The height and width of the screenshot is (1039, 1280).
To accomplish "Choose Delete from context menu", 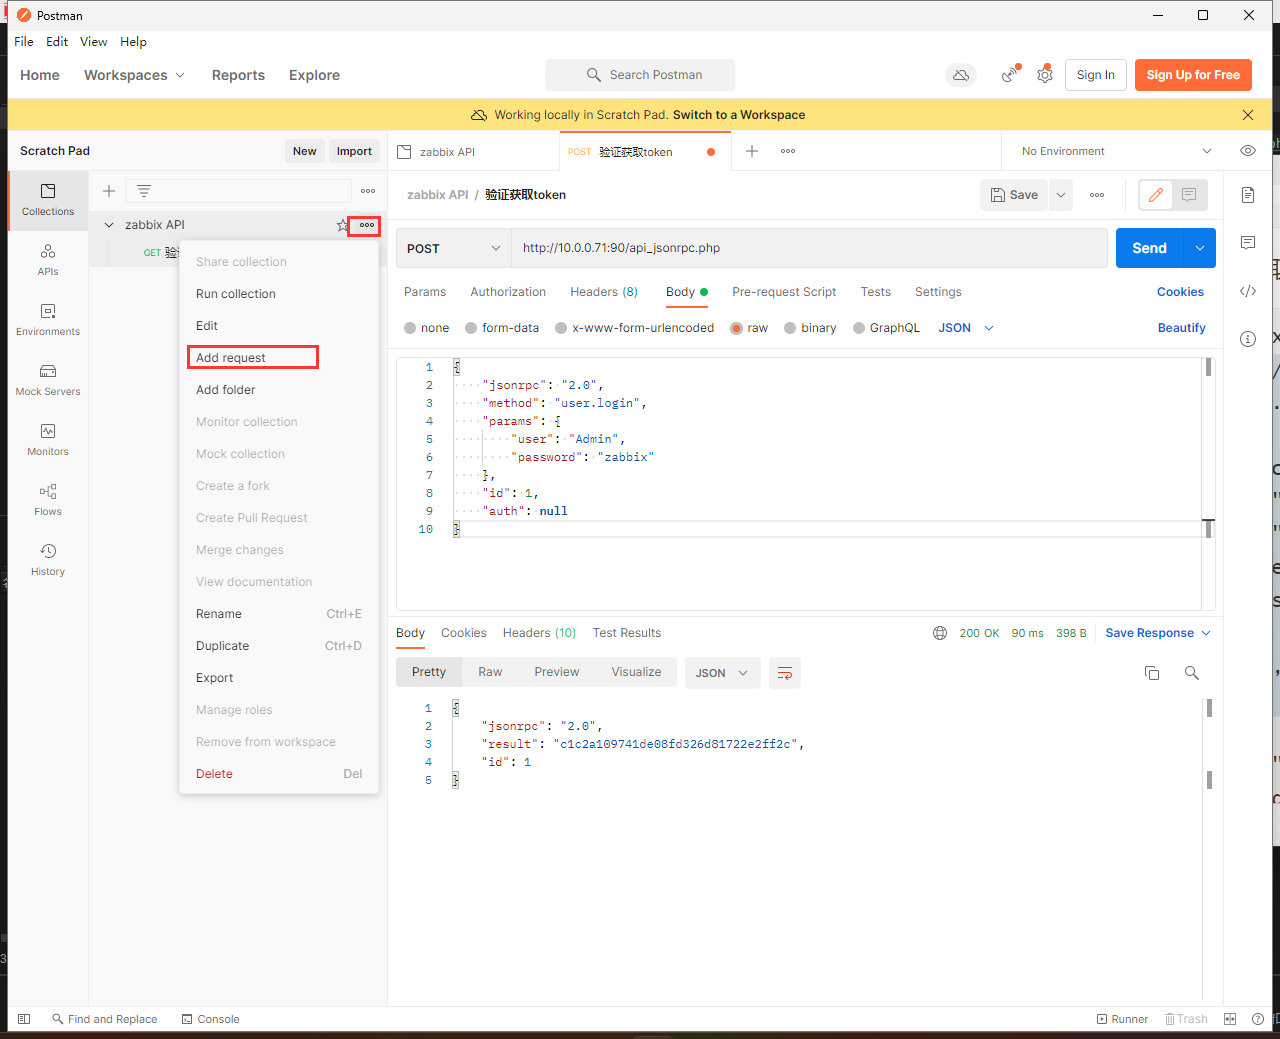I will (214, 774).
